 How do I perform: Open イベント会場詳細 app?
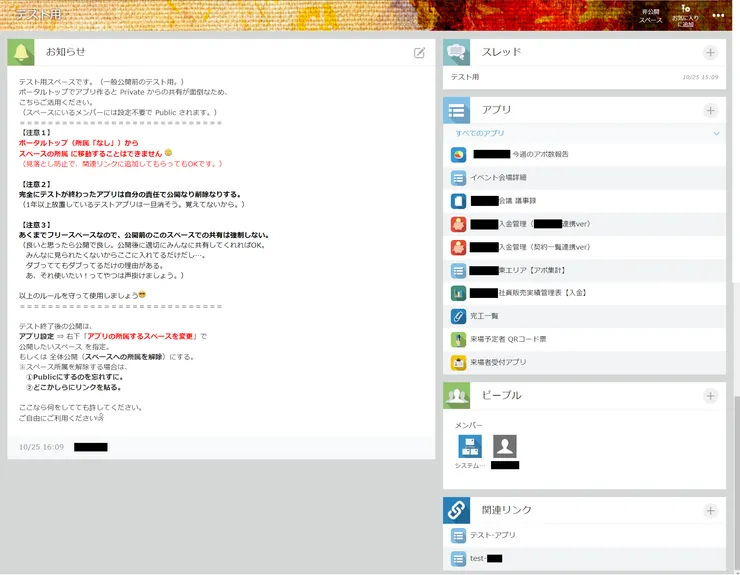coord(498,178)
